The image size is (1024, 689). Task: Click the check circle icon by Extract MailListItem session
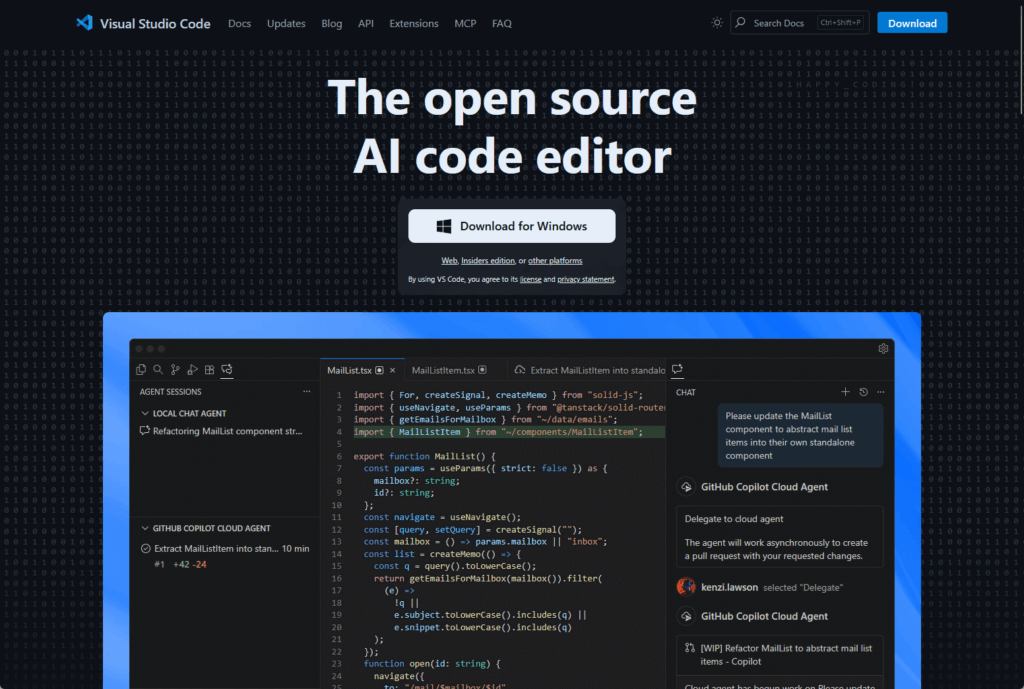[x=146, y=549]
